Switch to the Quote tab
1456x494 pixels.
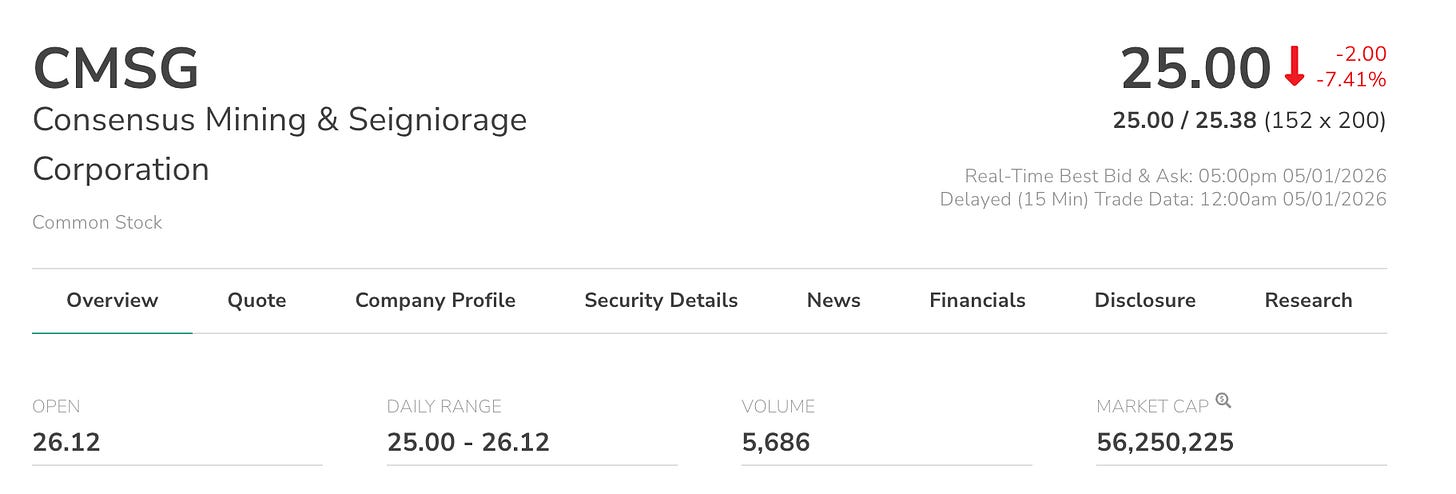coord(257,300)
